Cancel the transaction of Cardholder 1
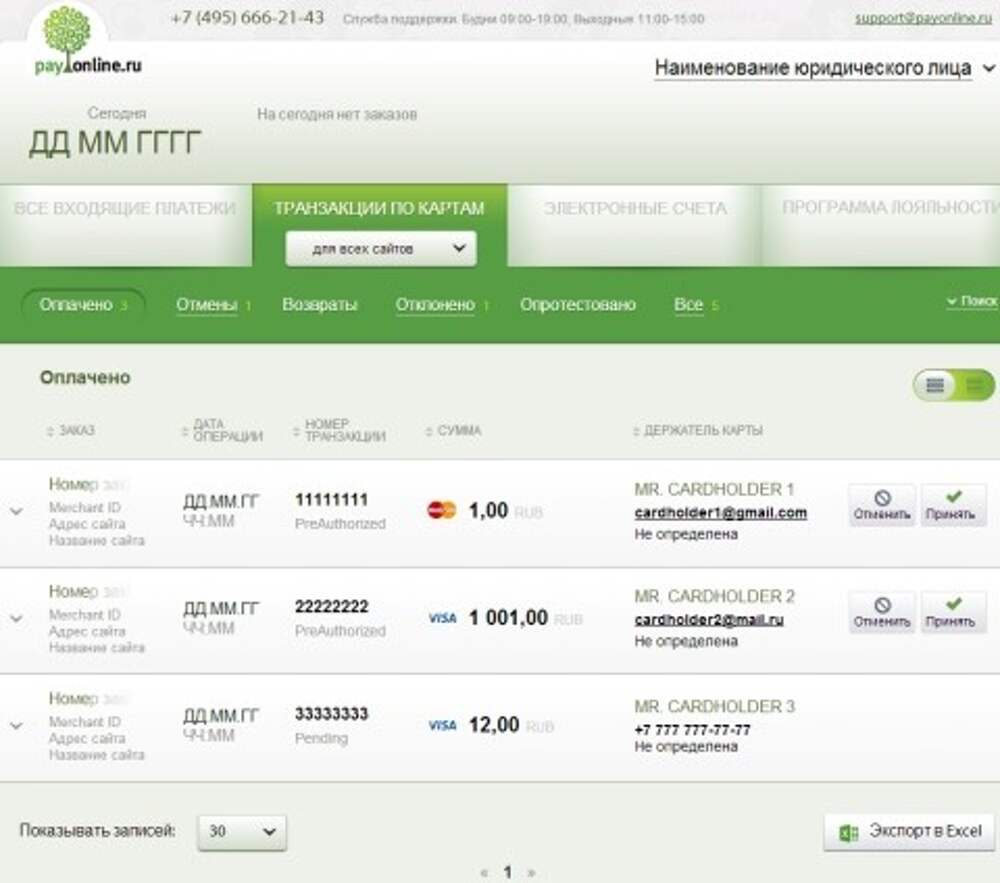The width and height of the screenshot is (1000, 883). [881, 505]
